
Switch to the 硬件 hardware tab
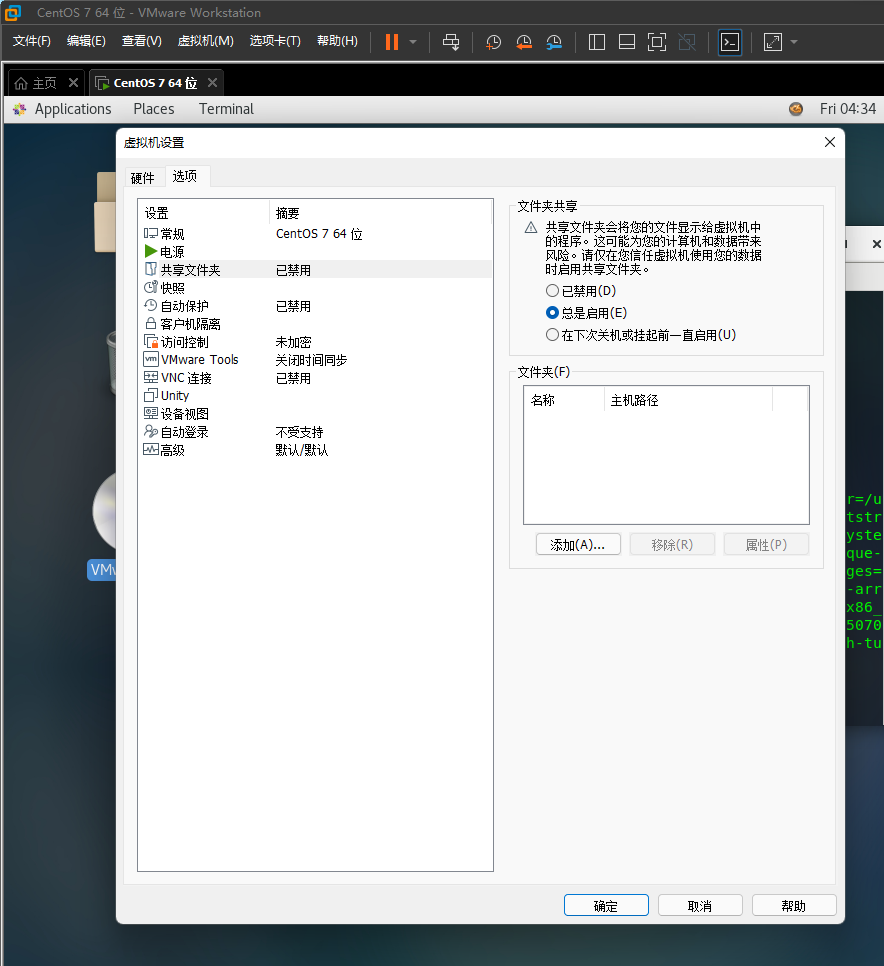143,178
